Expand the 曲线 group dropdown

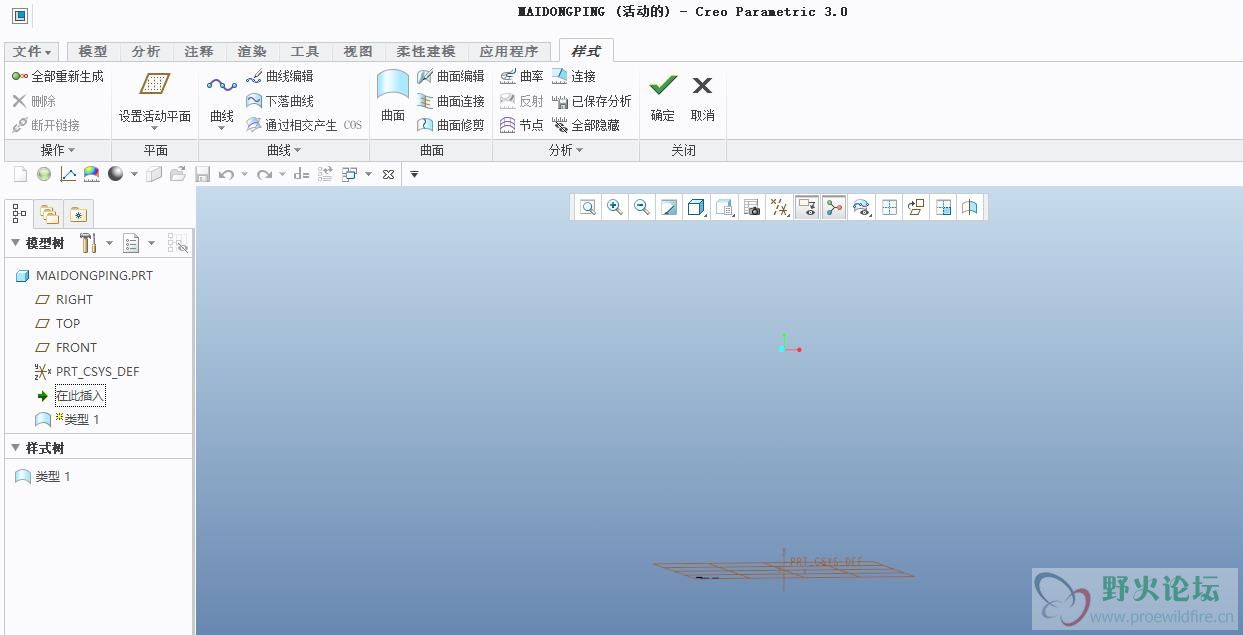click(x=284, y=150)
